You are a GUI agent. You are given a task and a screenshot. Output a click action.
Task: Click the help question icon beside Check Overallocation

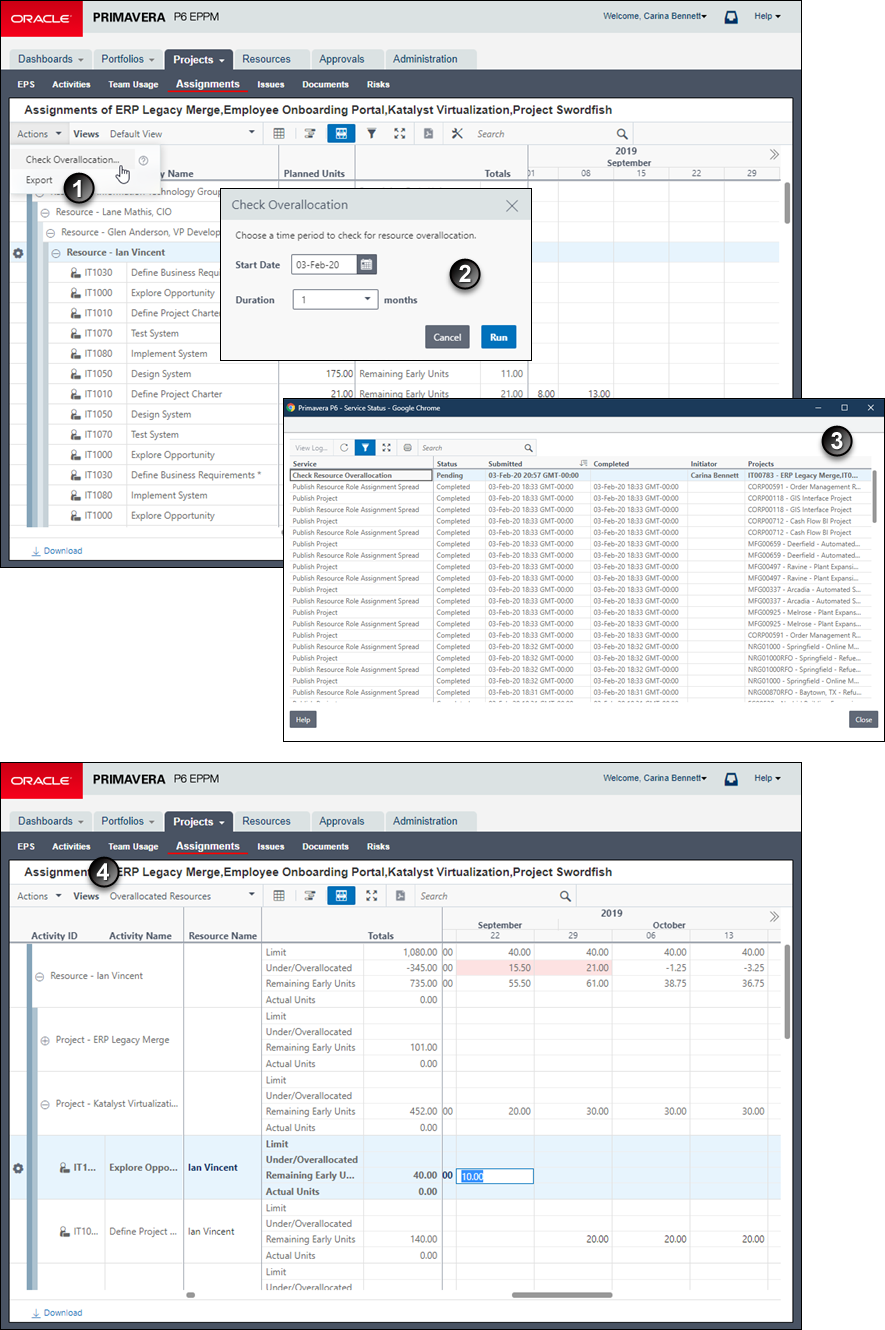[x=143, y=160]
